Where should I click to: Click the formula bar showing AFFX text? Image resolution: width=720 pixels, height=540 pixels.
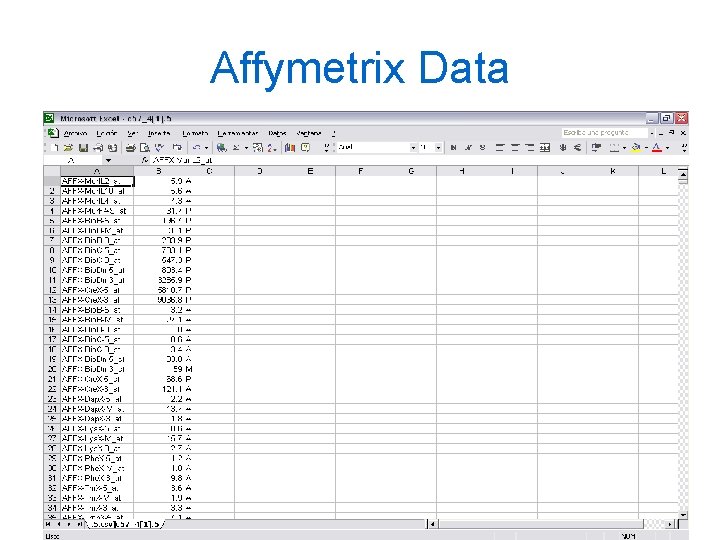tap(418, 160)
